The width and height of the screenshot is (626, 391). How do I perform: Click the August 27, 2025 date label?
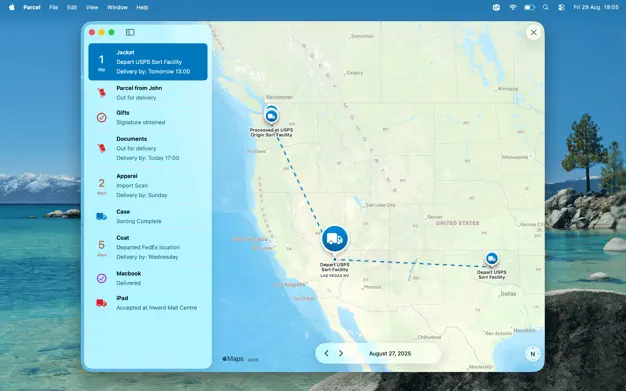click(x=390, y=353)
